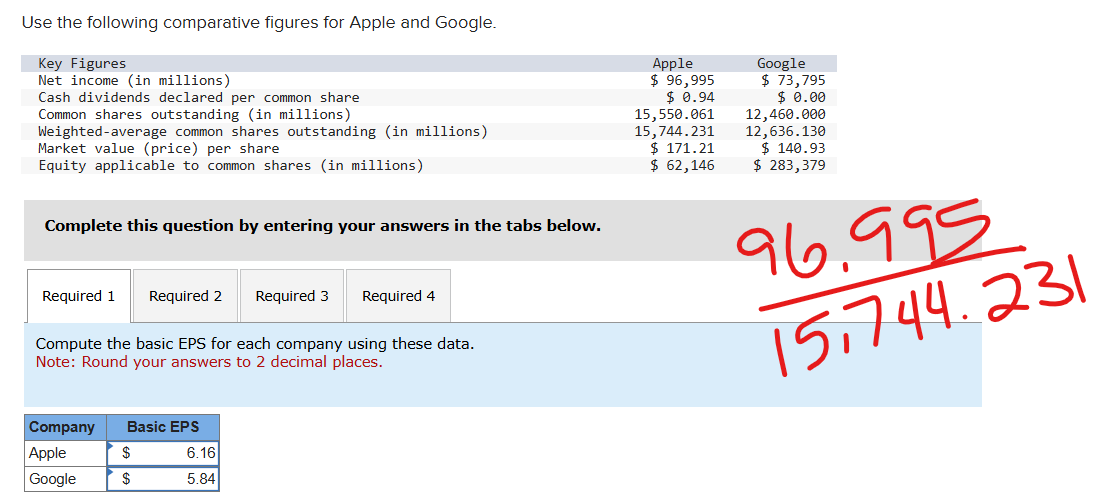Switch to the Required 2 tab

pos(185,296)
